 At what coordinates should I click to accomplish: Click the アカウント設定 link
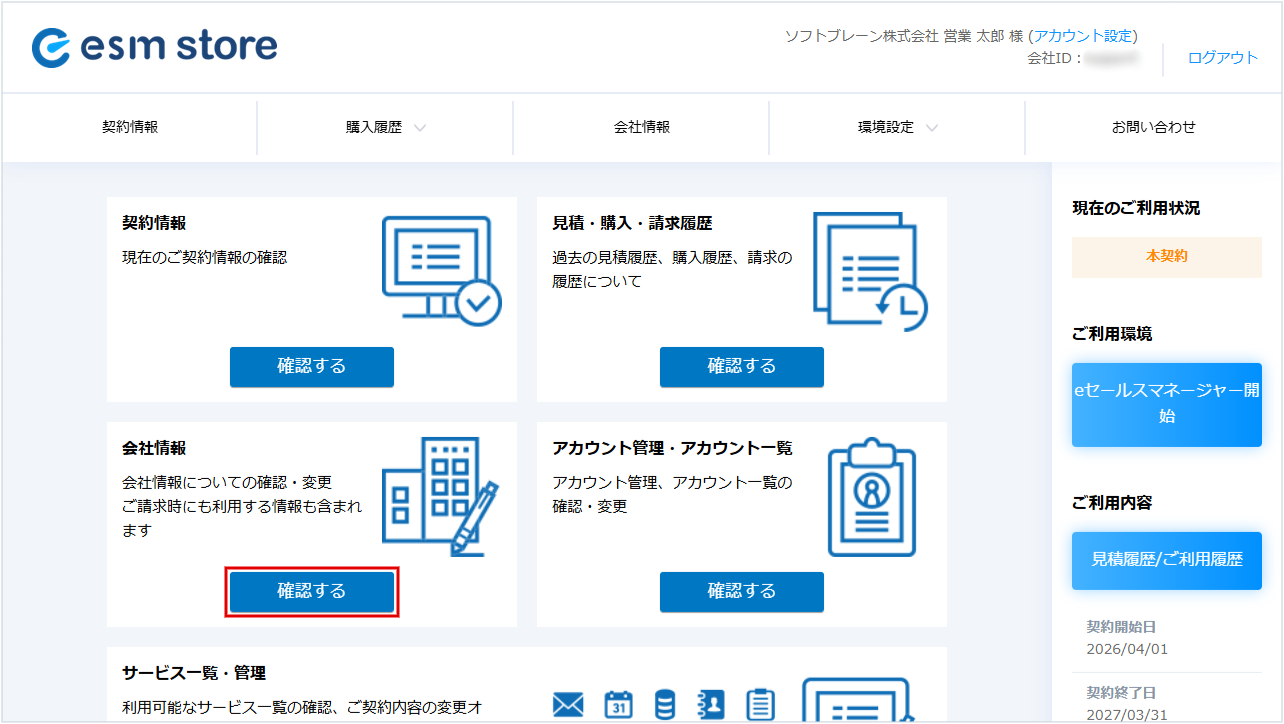1085,36
